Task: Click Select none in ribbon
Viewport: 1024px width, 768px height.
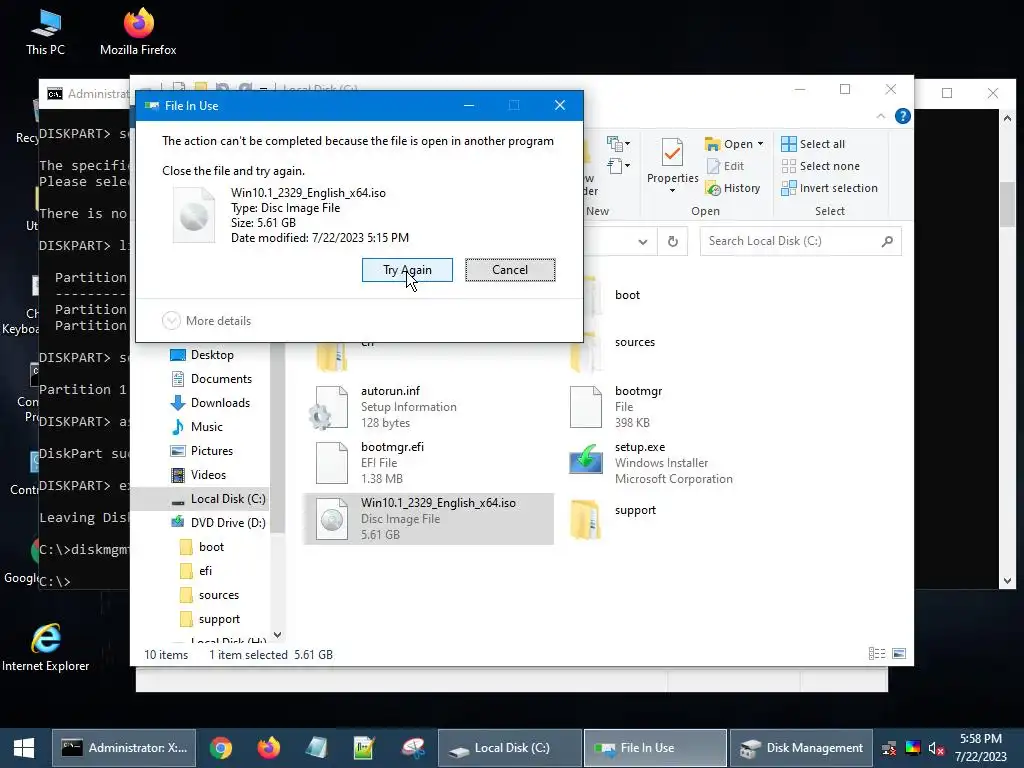Action: (x=820, y=166)
